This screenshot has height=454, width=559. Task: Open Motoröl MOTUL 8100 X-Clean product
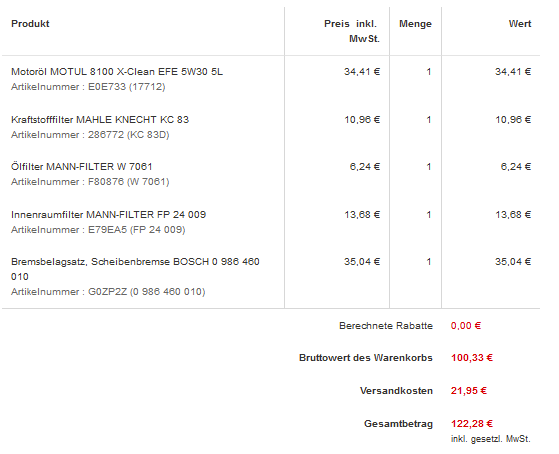[x=117, y=72]
